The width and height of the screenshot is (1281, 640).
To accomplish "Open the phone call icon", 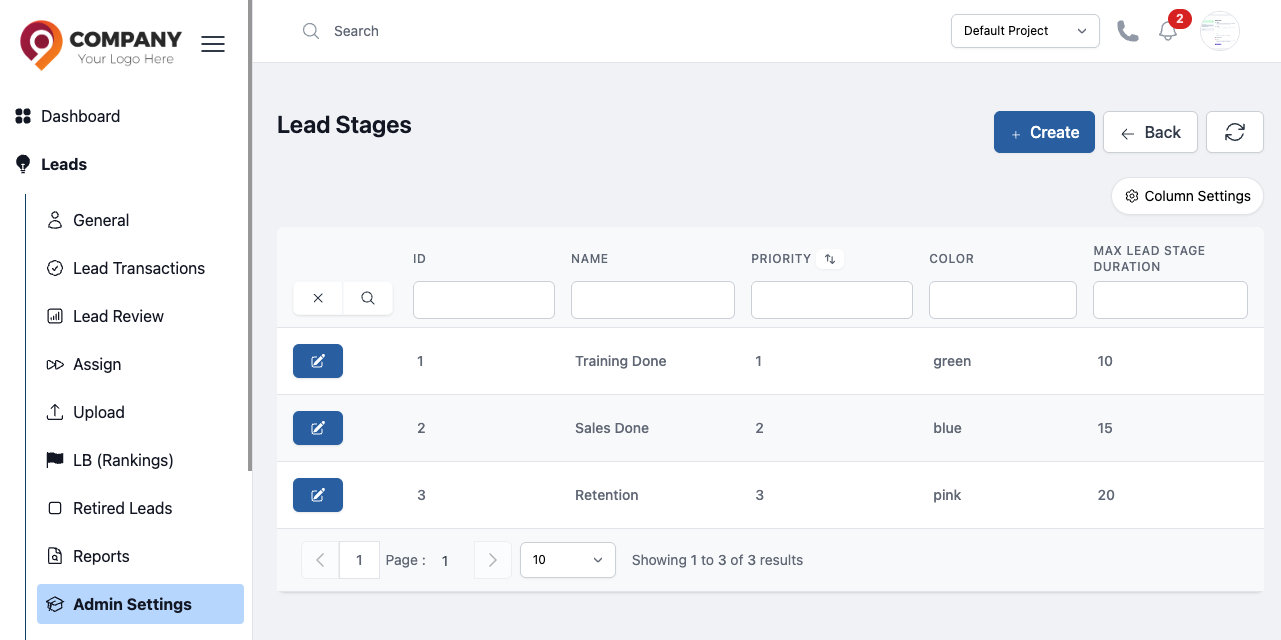I will pyautogui.click(x=1128, y=31).
